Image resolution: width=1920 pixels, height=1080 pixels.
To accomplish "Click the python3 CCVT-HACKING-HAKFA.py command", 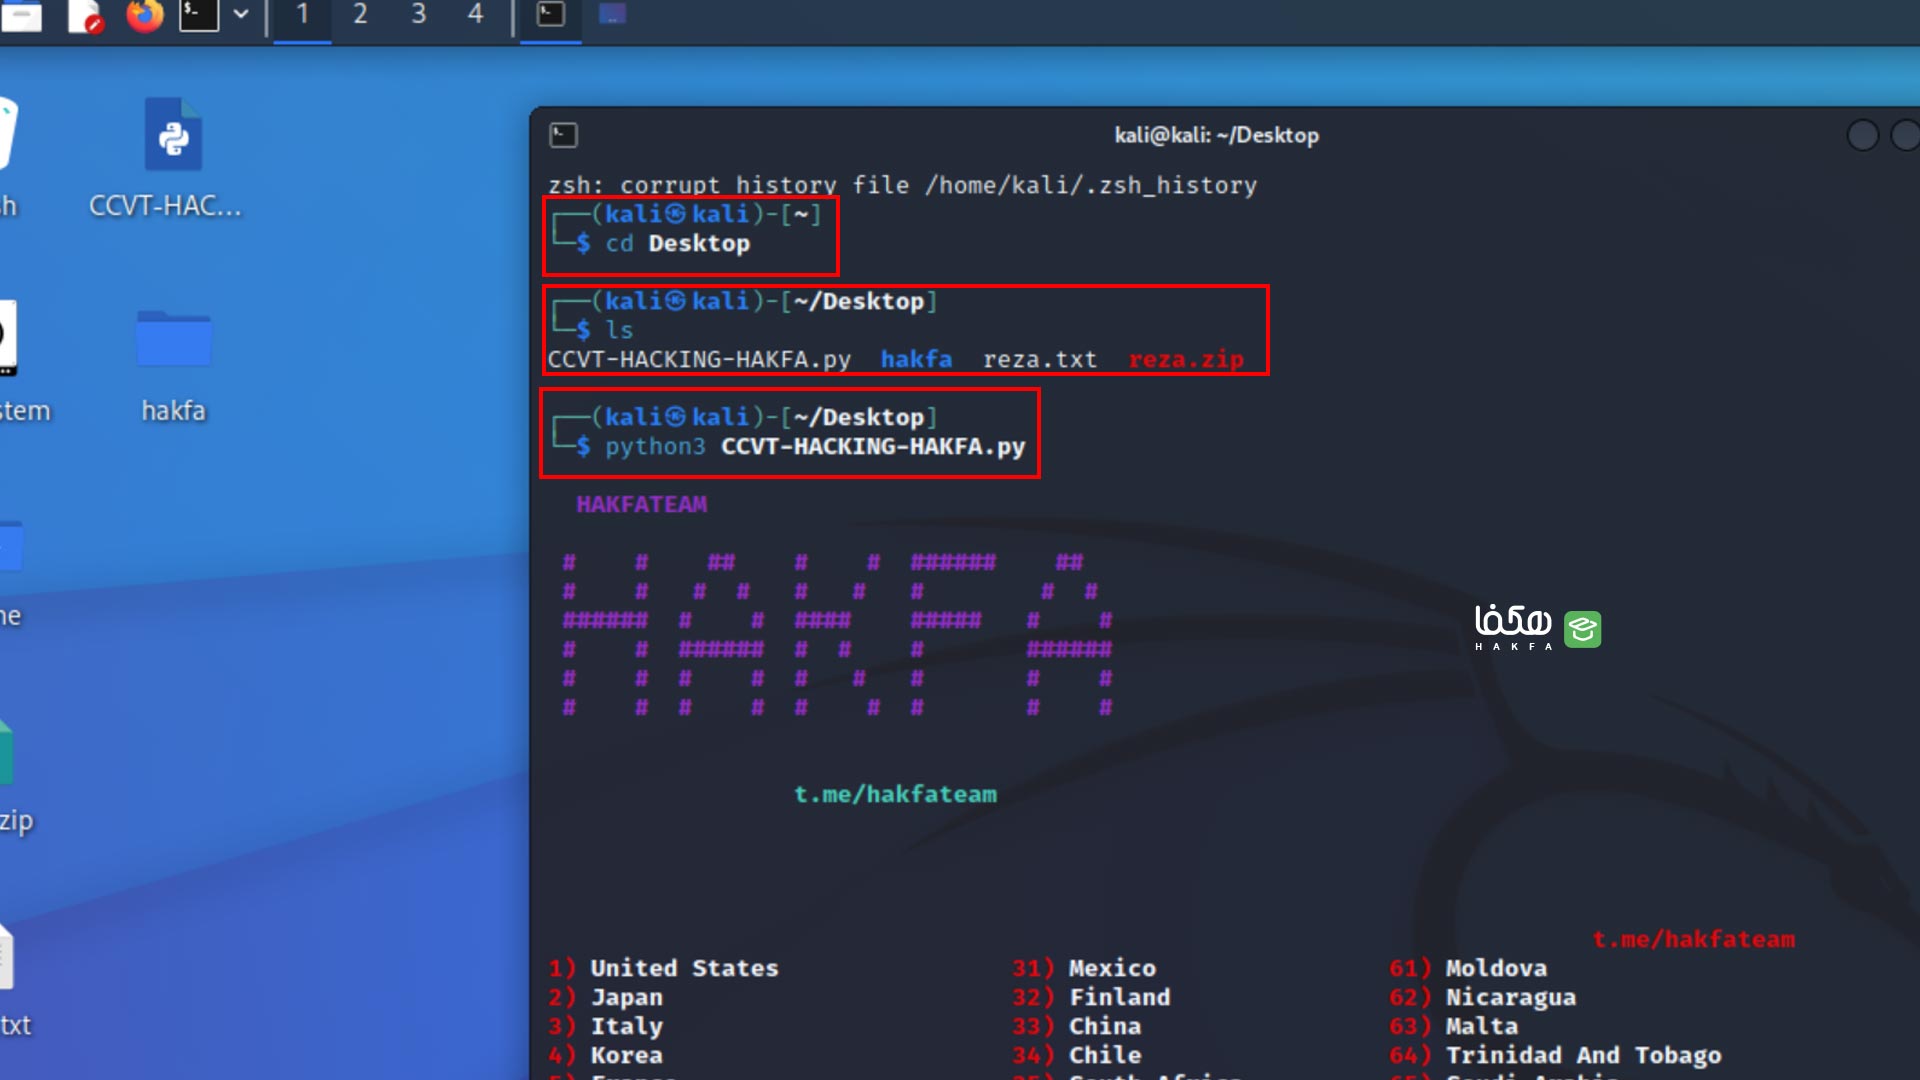I will point(815,446).
